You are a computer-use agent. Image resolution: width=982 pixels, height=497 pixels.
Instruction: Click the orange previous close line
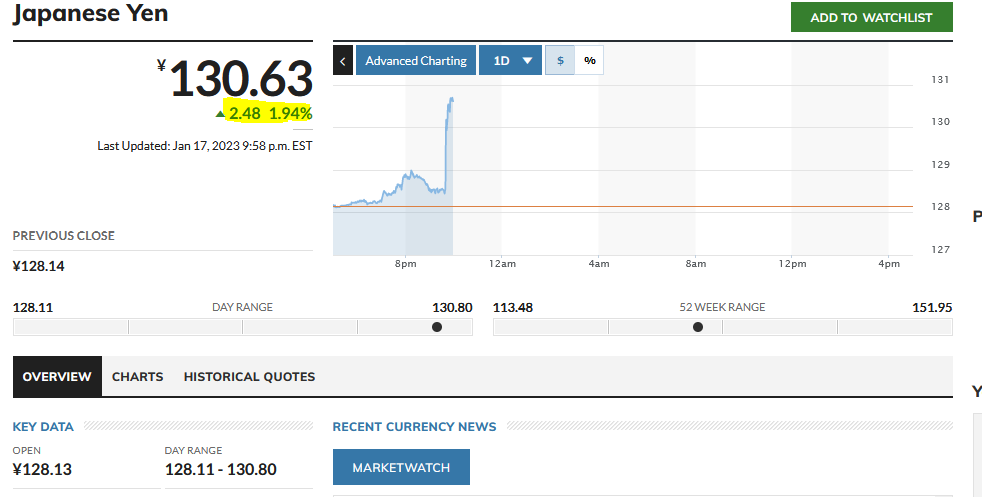tap(623, 206)
